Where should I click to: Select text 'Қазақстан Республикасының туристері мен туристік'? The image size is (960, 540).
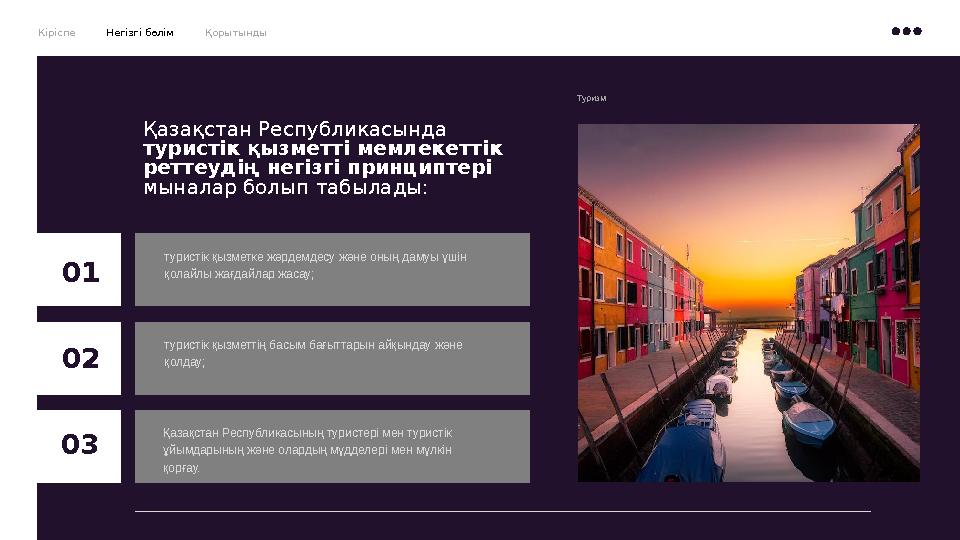coord(307,433)
